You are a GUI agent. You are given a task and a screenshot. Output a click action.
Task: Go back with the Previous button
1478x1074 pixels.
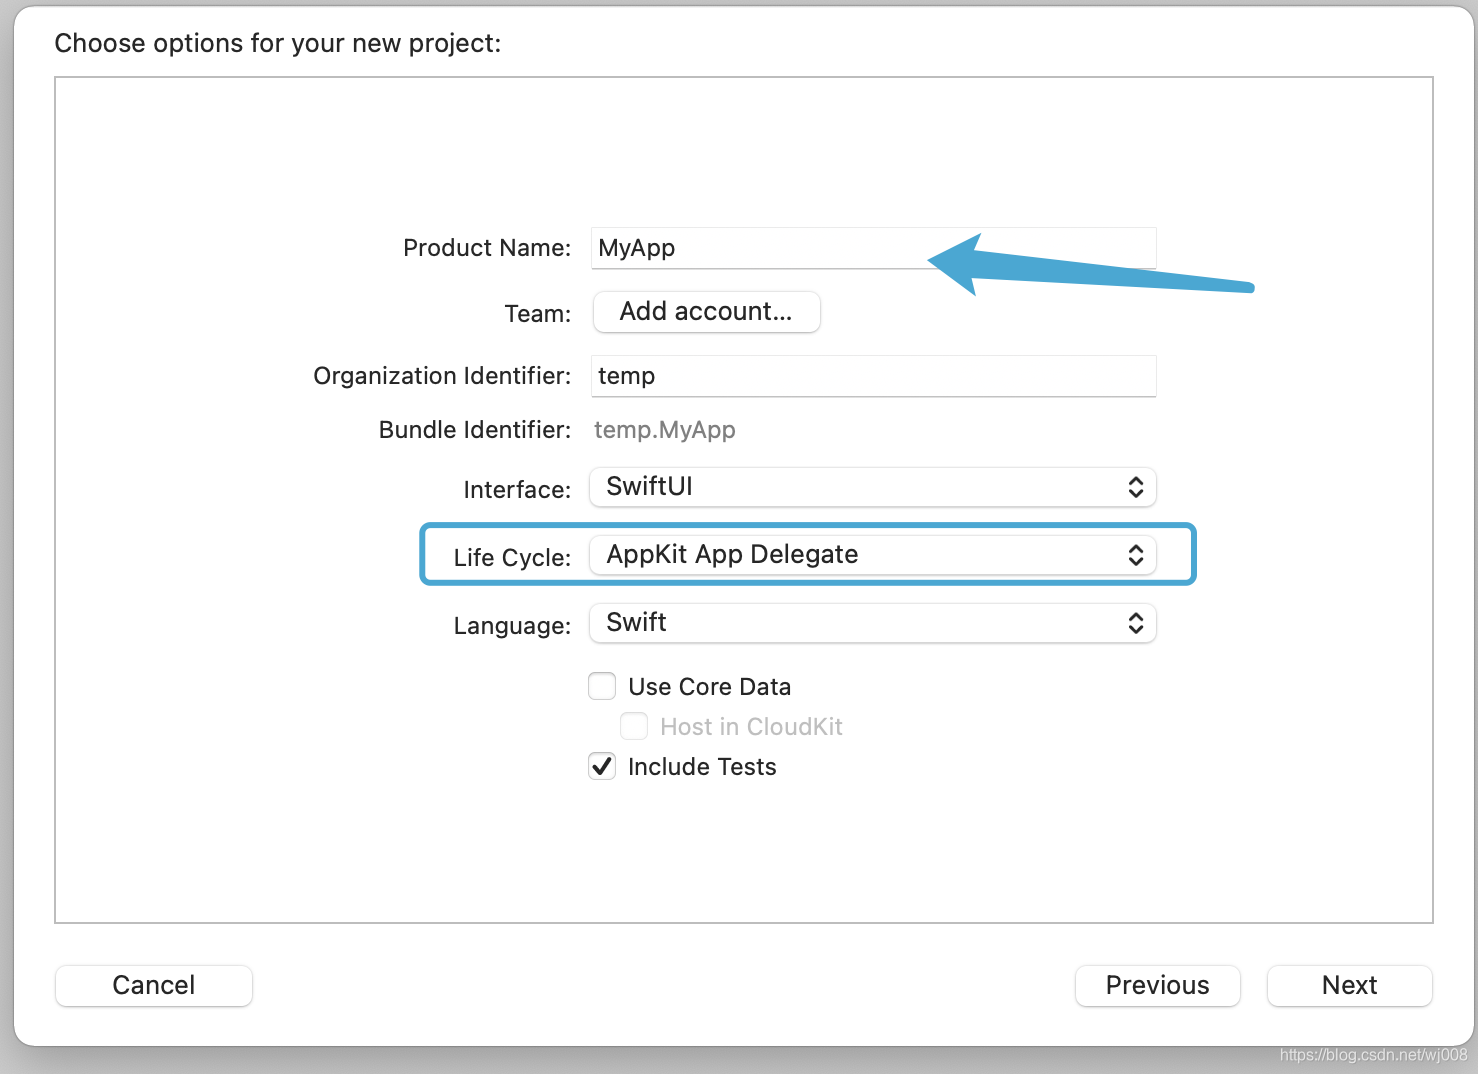[x=1157, y=985]
